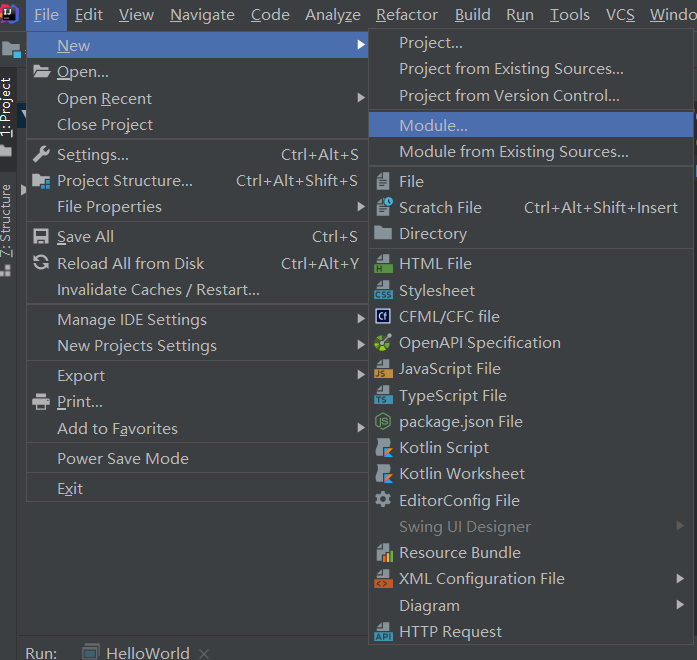This screenshot has height=660, width=697.
Task: Open the Code menu
Action: tap(270, 15)
